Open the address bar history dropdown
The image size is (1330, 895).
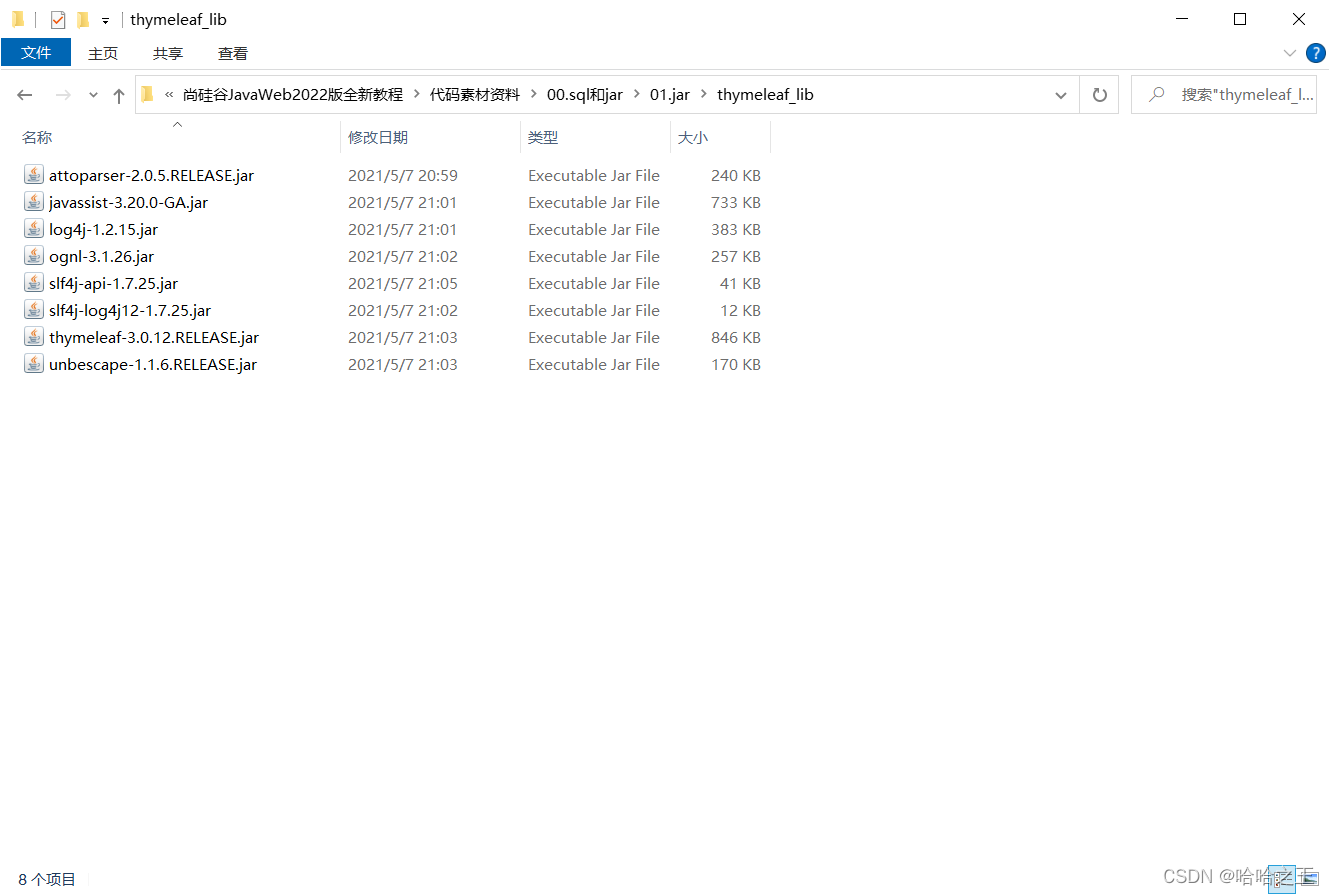(x=1060, y=94)
